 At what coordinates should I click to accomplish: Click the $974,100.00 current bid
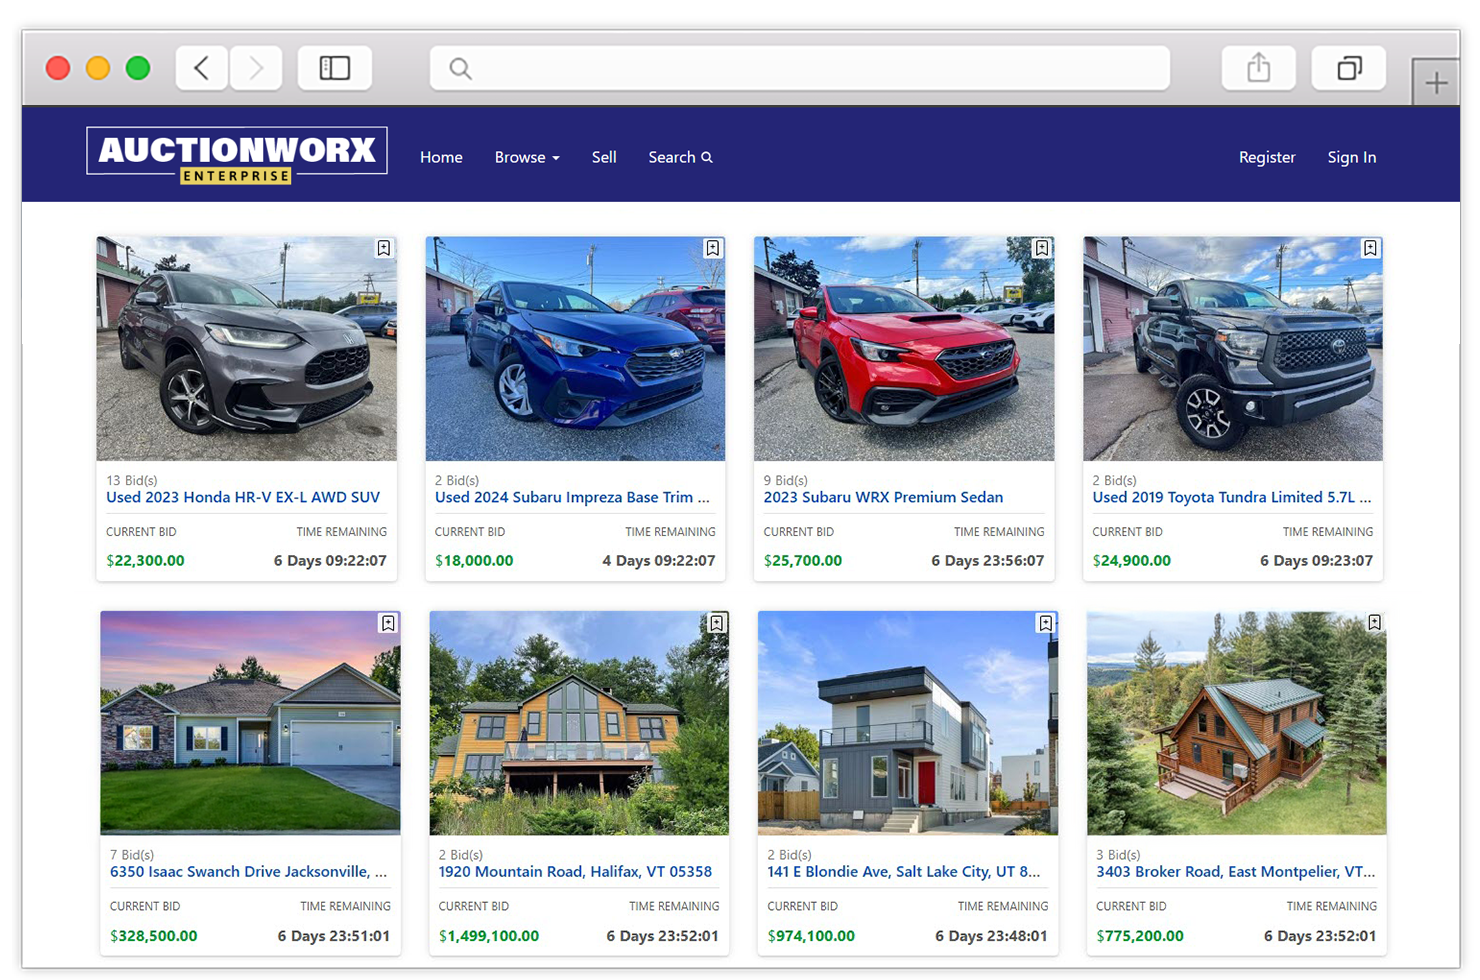click(811, 936)
